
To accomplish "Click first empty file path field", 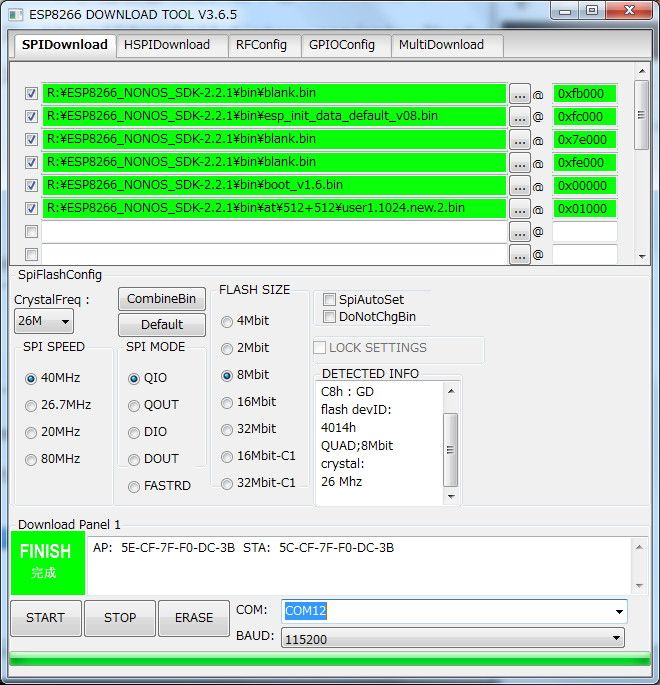I will pos(274,232).
